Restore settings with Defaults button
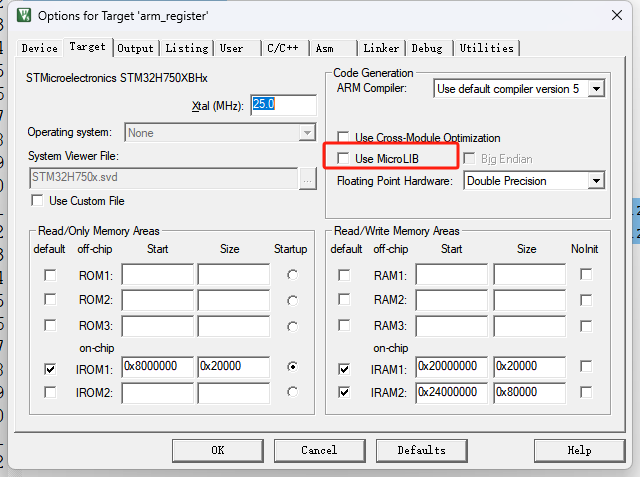640x477 pixels. click(421, 450)
